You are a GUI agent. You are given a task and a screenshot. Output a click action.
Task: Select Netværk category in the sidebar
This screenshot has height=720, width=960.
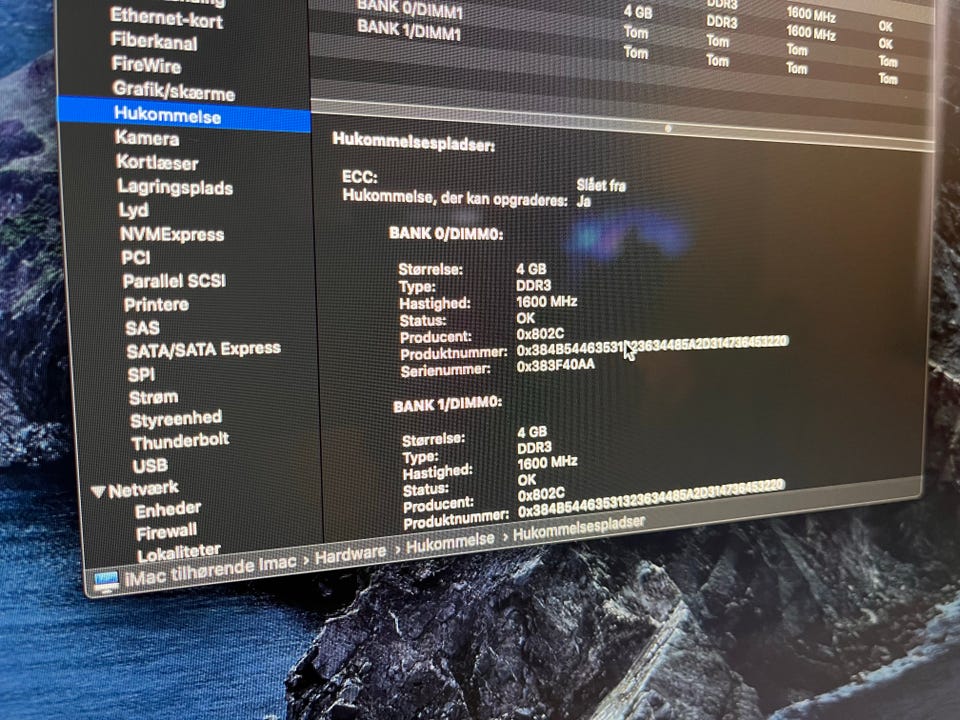click(x=143, y=489)
